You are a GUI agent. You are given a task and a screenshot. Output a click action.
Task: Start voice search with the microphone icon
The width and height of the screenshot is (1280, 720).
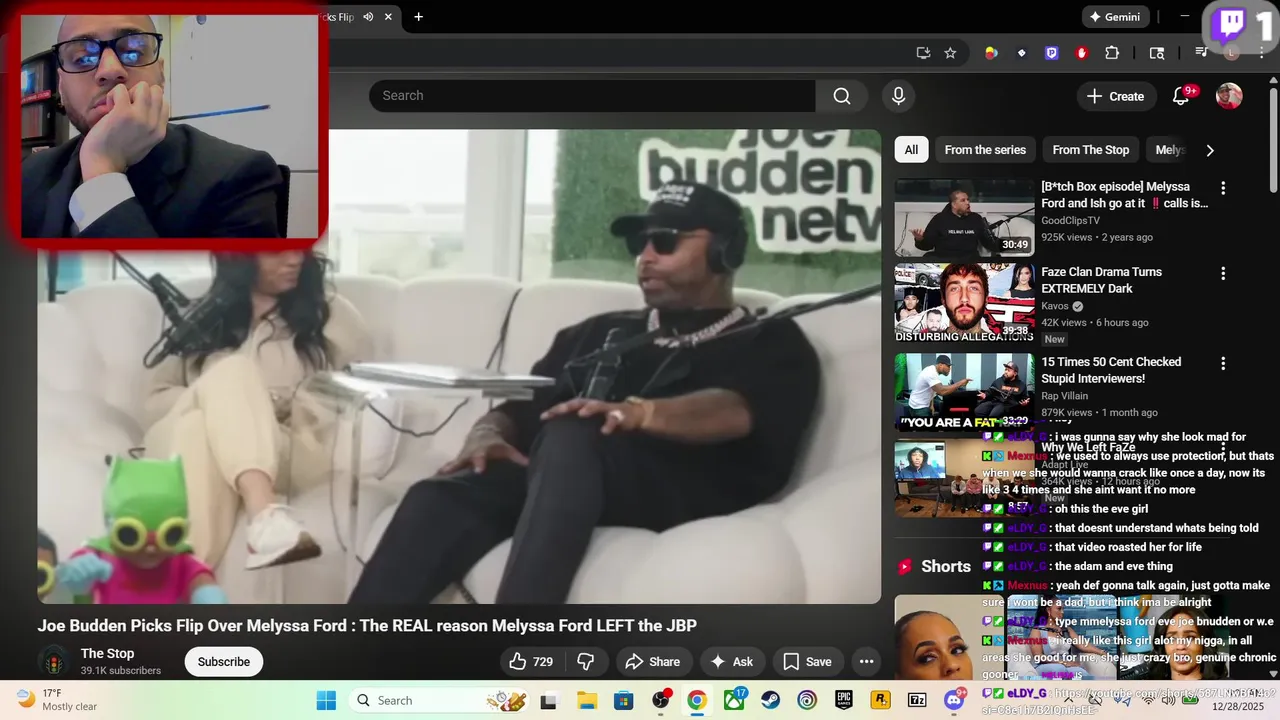(898, 96)
